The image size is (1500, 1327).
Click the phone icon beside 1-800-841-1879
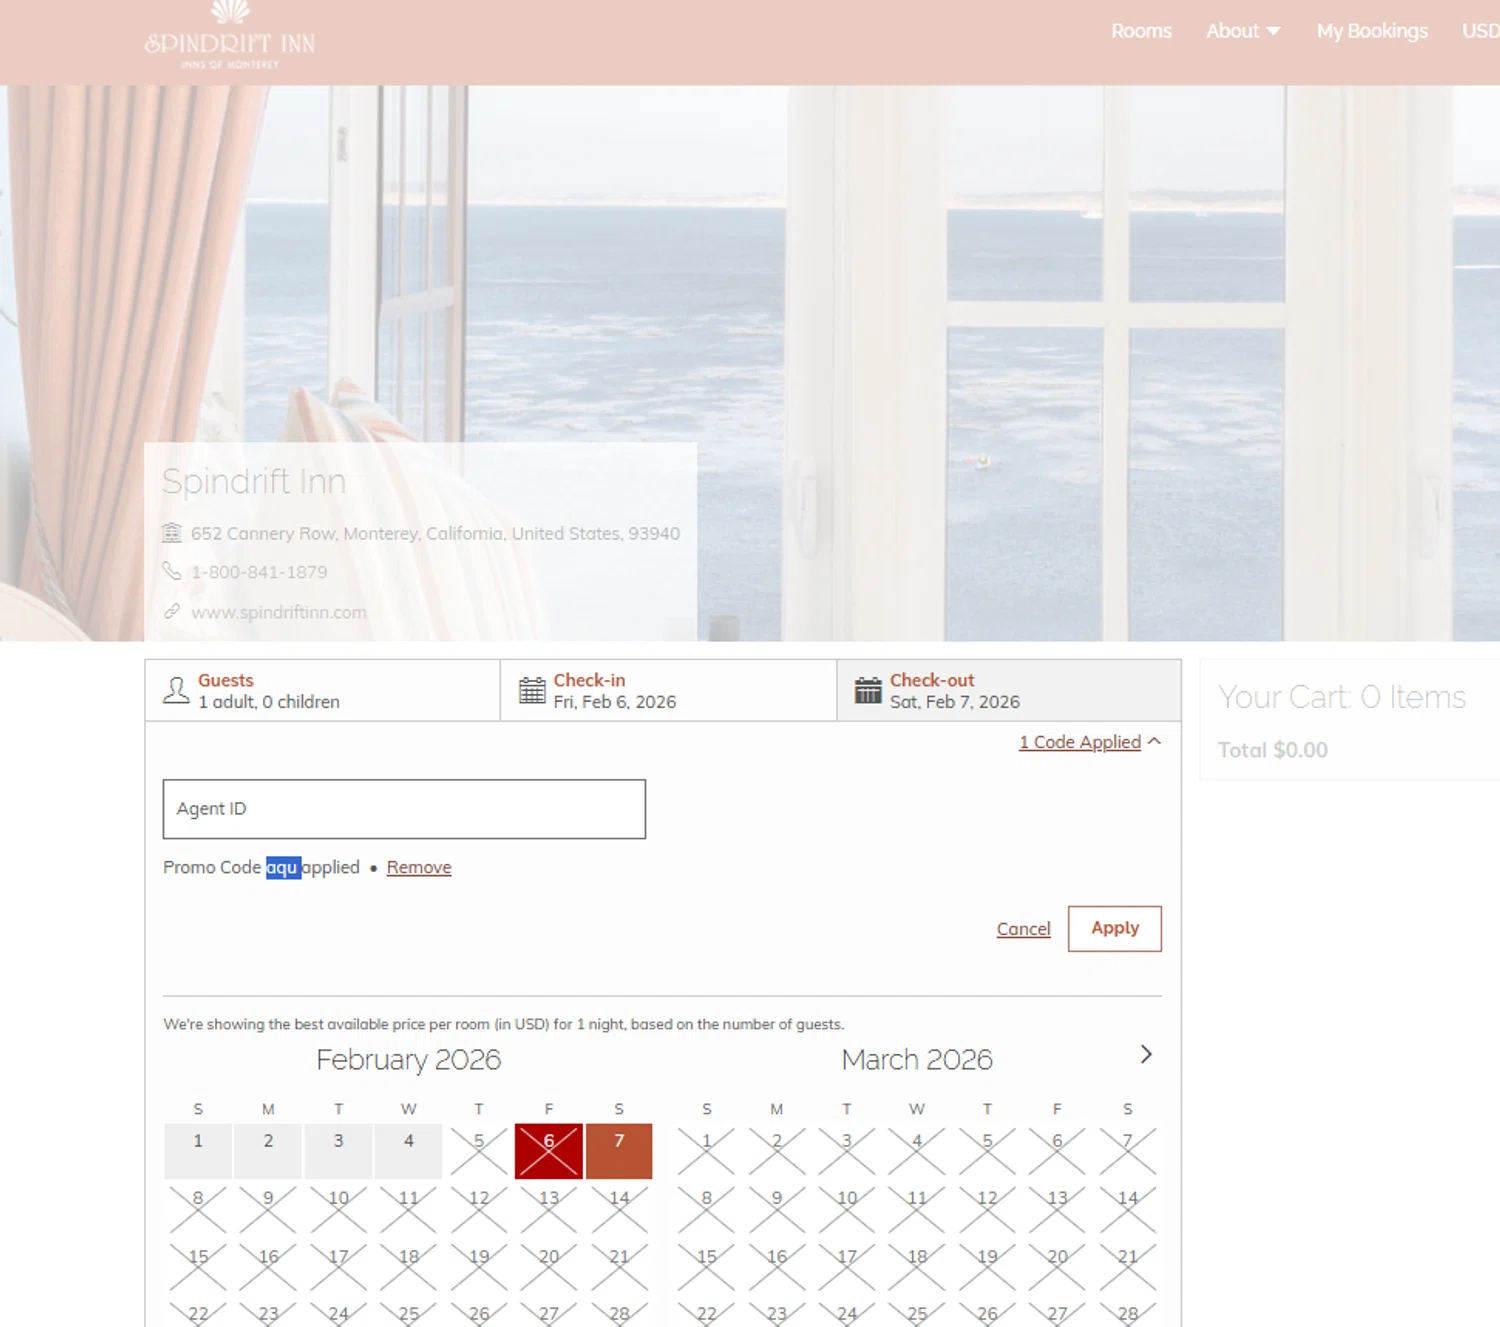pyautogui.click(x=172, y=571)
